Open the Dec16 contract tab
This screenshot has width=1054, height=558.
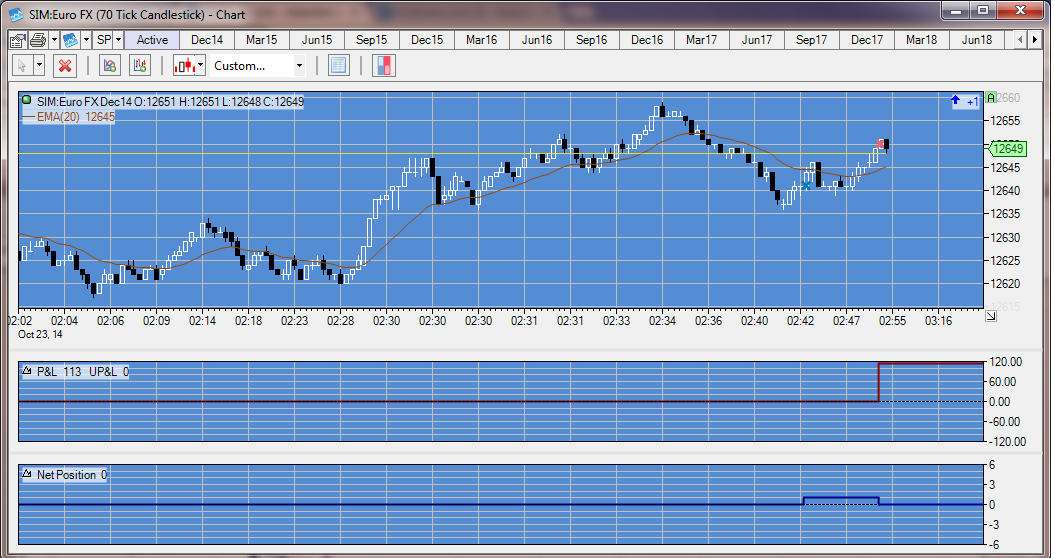click(x=647, y=40)
